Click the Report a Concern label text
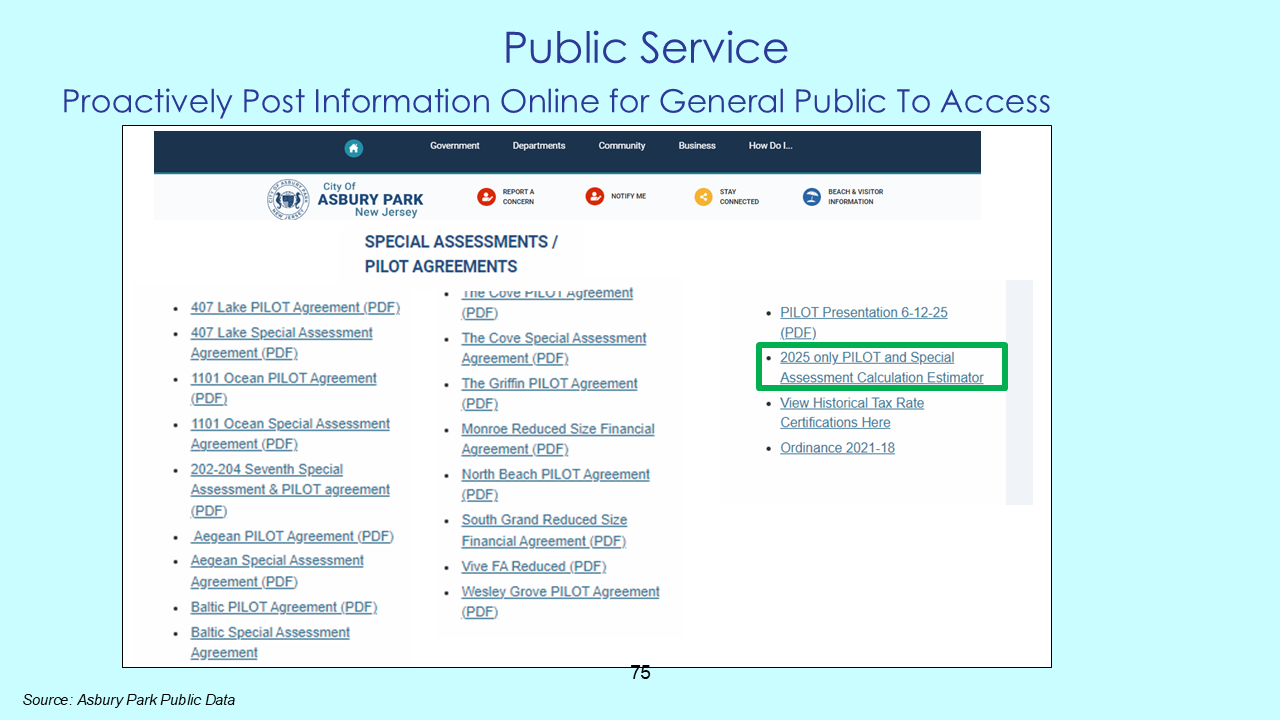The image size is (1280, 720). point(518,197)
